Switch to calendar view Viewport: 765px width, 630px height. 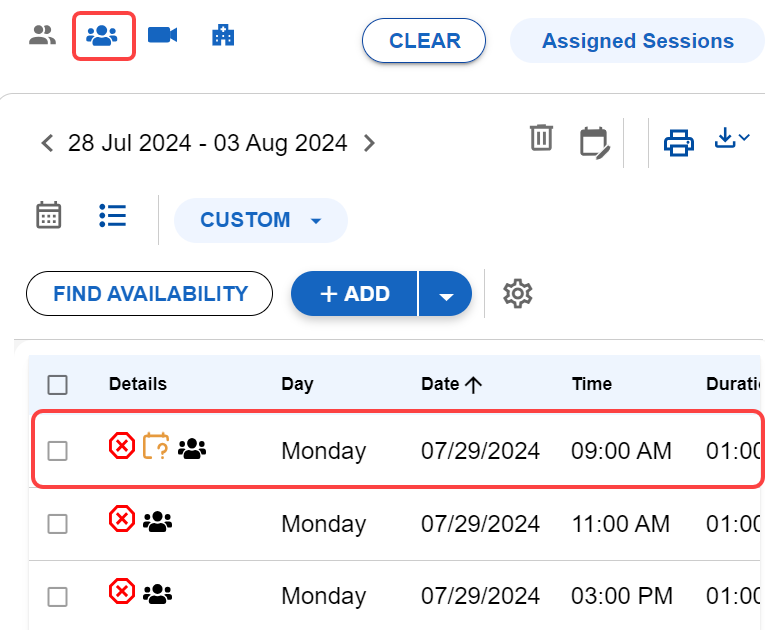coord(49,215)
